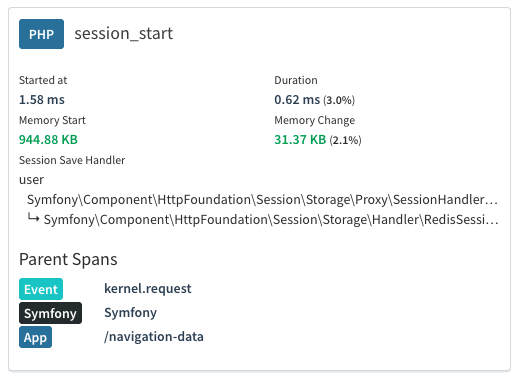Click the Parent Spans heading

[68, 259]
